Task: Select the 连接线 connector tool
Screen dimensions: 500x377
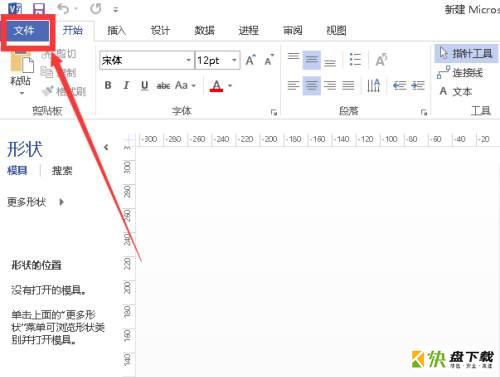Action: [460, 72]
